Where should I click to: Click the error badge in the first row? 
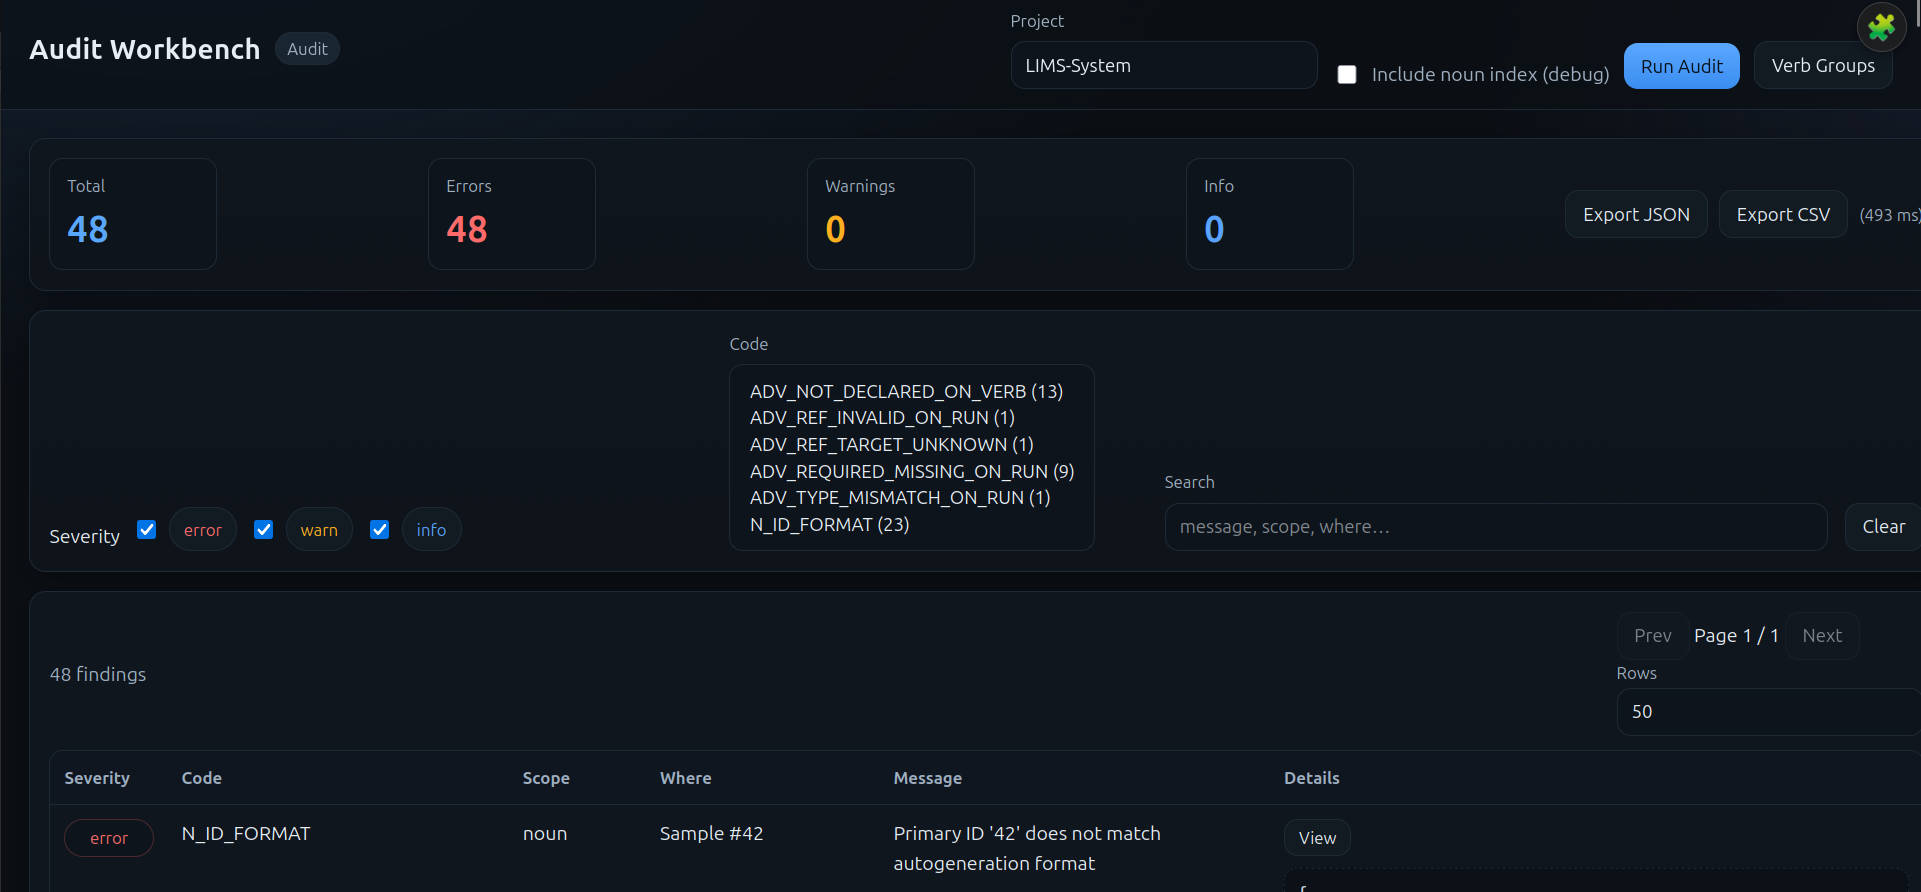coord(109,838)
